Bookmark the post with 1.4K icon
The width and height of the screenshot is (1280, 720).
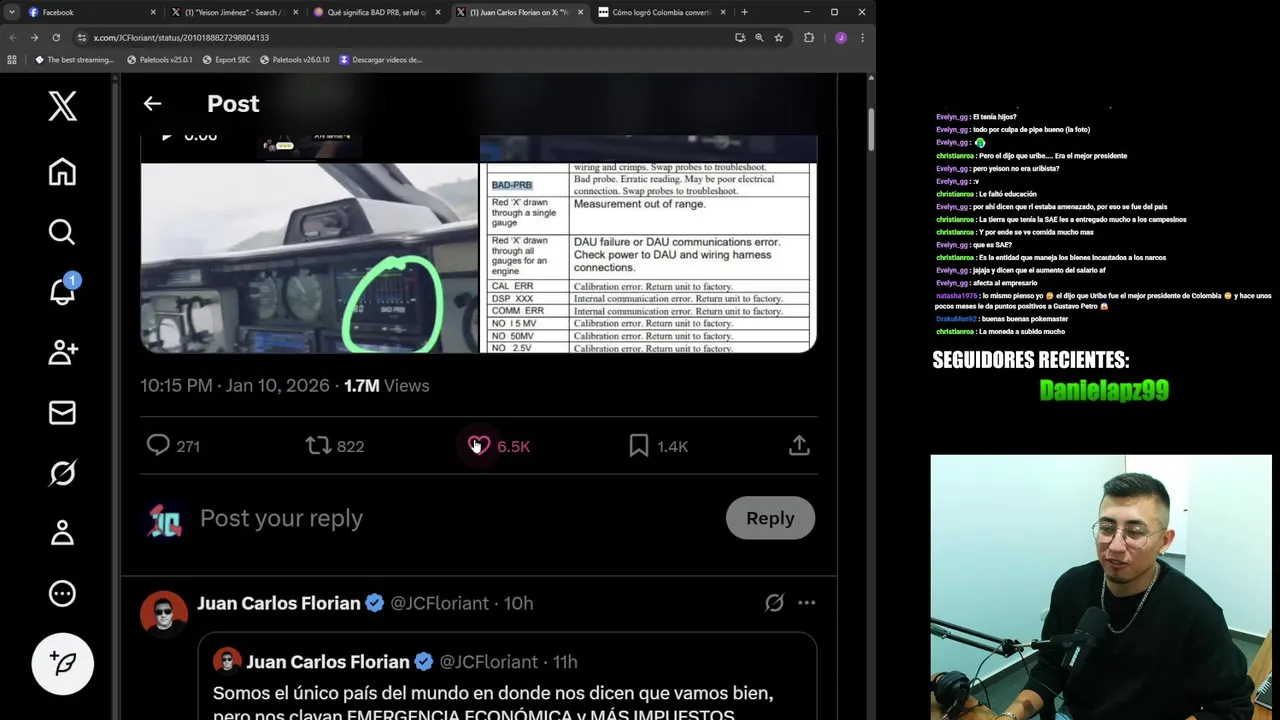pos(639,446)
